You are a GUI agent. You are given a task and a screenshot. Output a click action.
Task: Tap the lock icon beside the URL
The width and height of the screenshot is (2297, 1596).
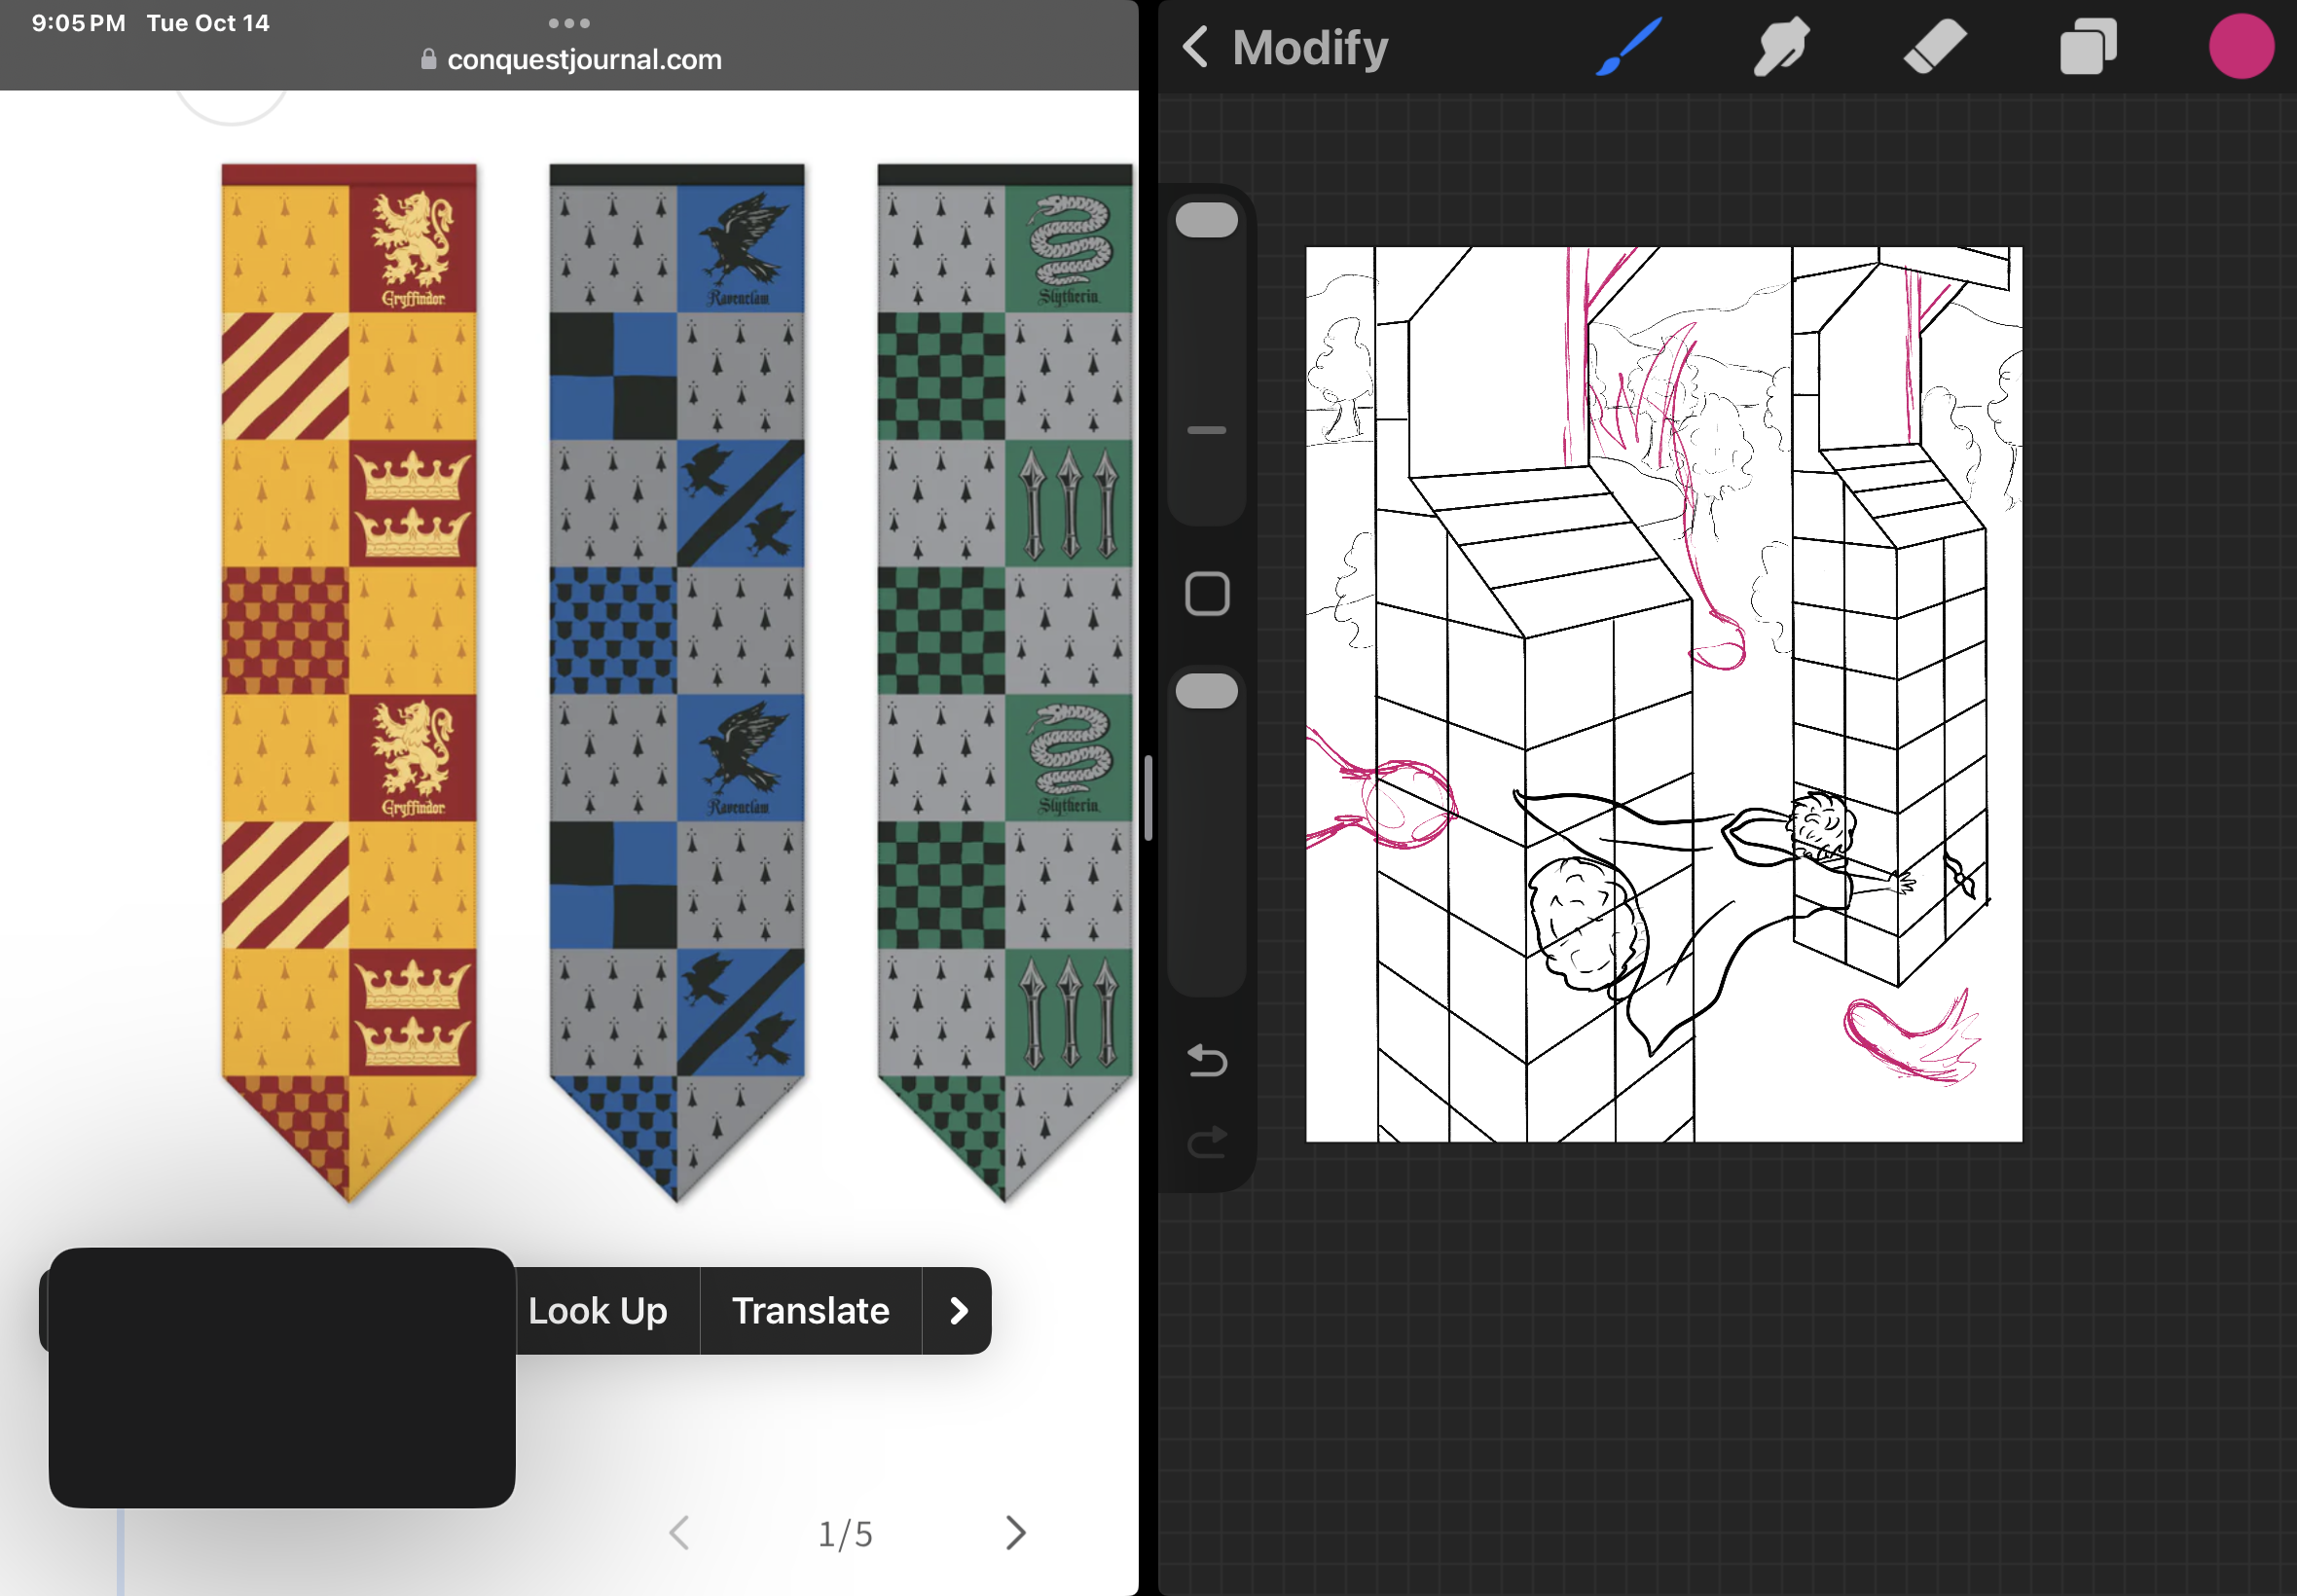pyautogui.click(x=428, y=59)
